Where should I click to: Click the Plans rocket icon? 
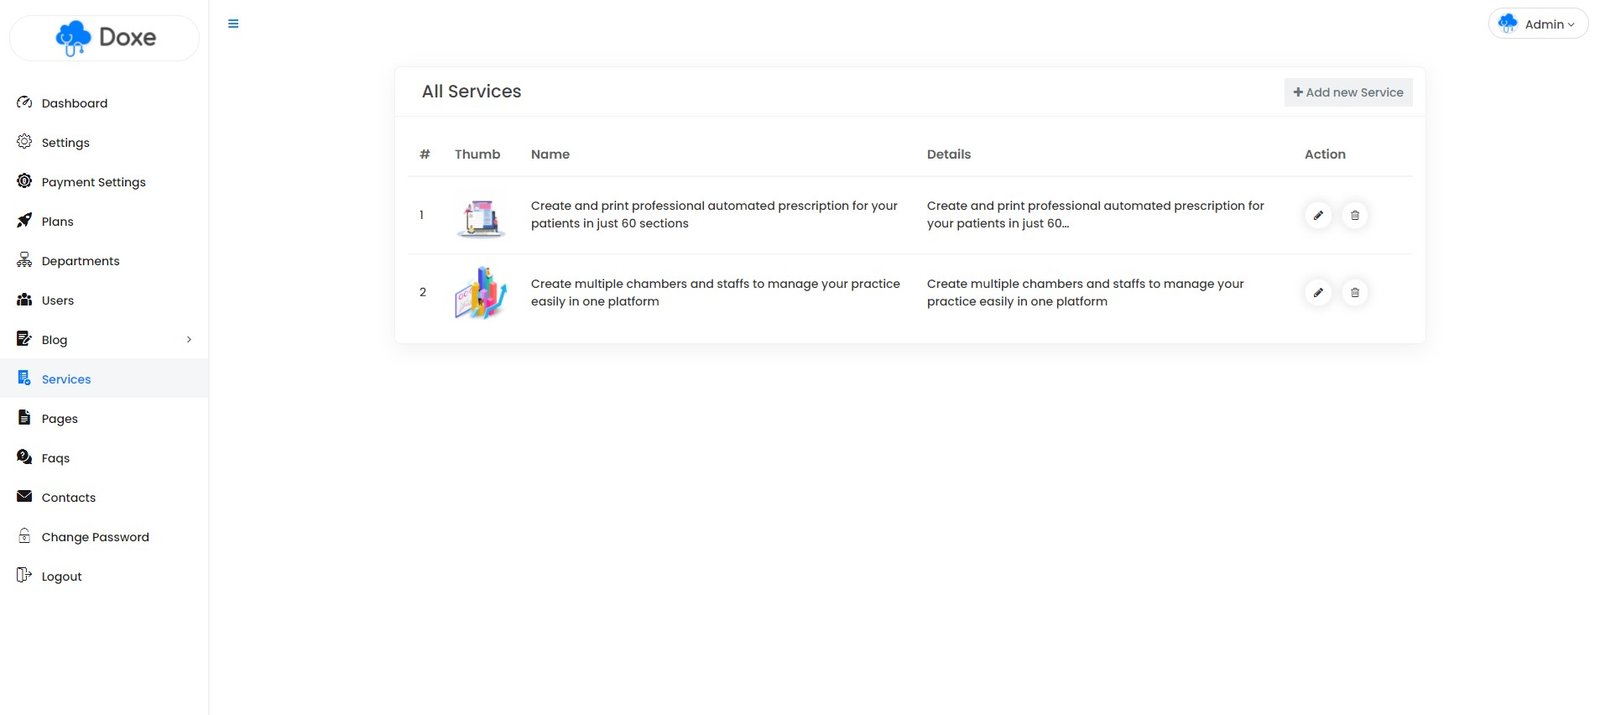click(x=24, y=221)
